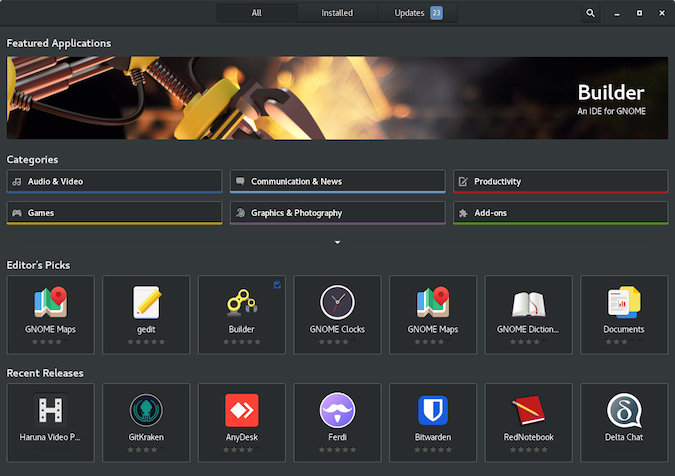The width and height of the screenshot is (675, 476).
Task: Open the gedit notepad icon
Action: point(146,302)
